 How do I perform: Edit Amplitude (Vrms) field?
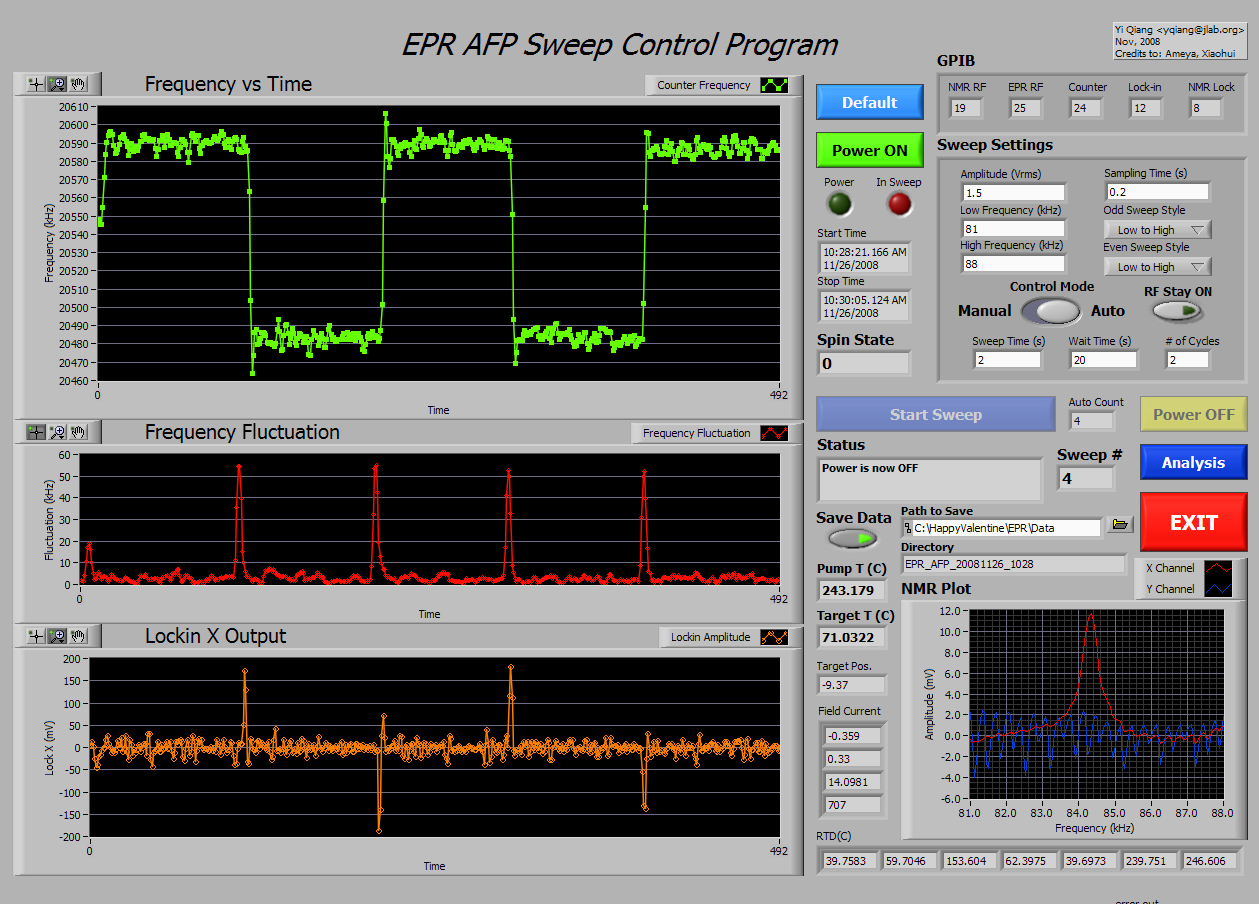click(1013, 192)
